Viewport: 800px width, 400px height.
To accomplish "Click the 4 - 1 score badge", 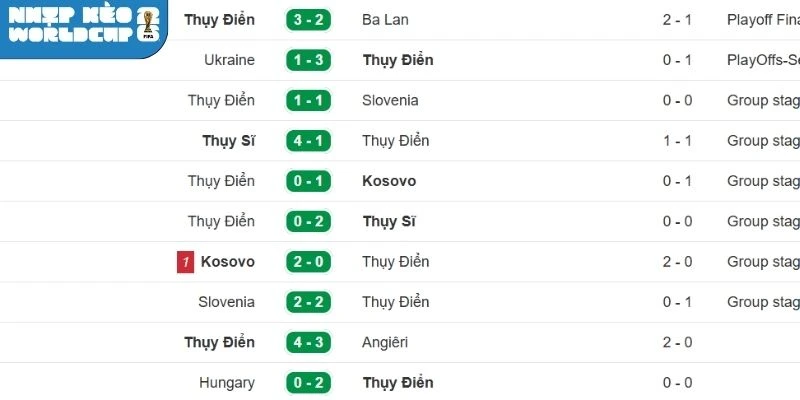I will pos(309,141).
